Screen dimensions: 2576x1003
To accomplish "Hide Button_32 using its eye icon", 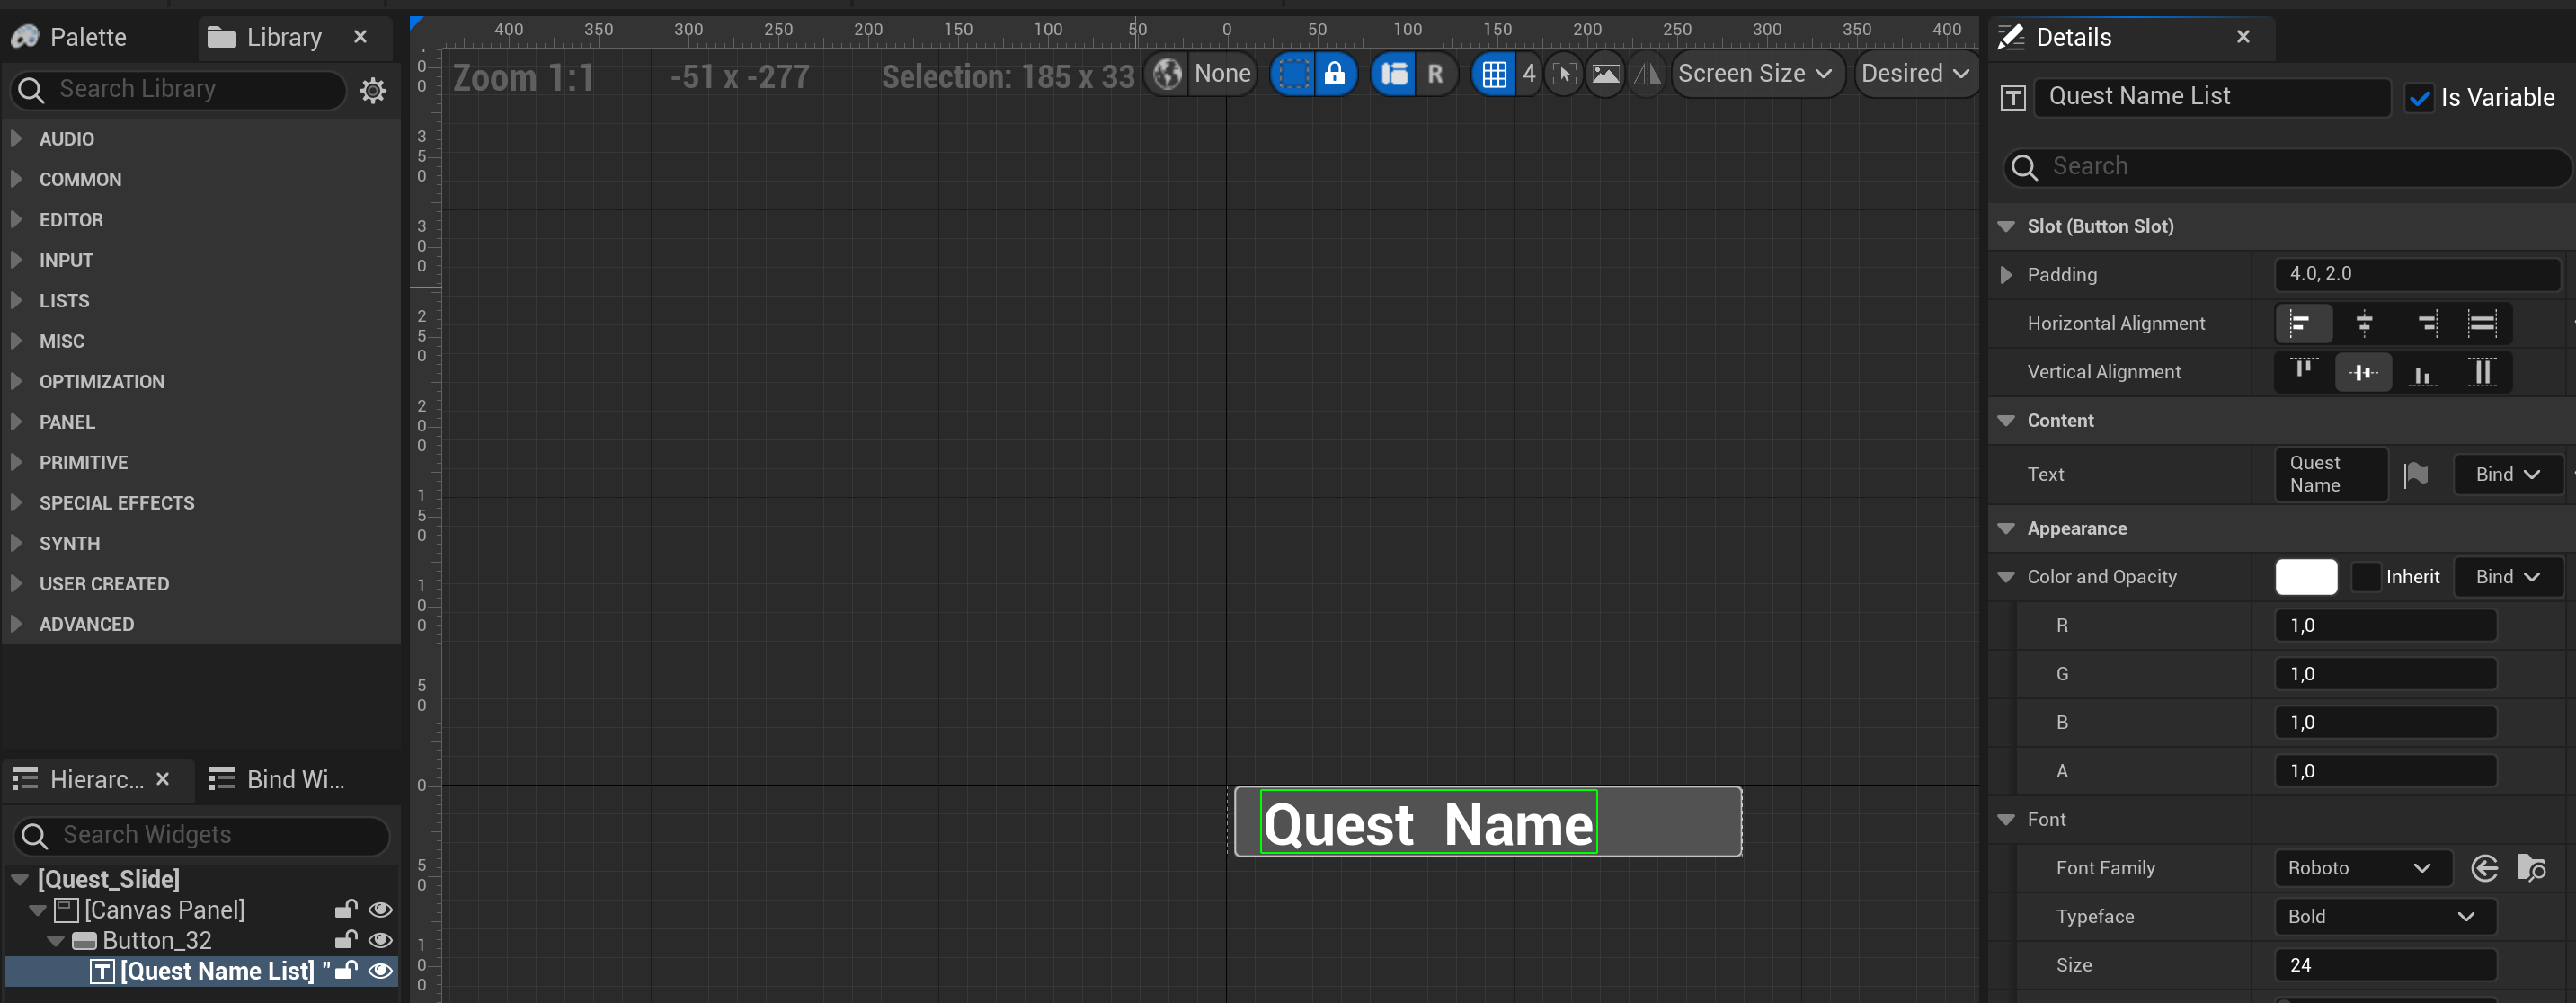I will click(380, 940).
